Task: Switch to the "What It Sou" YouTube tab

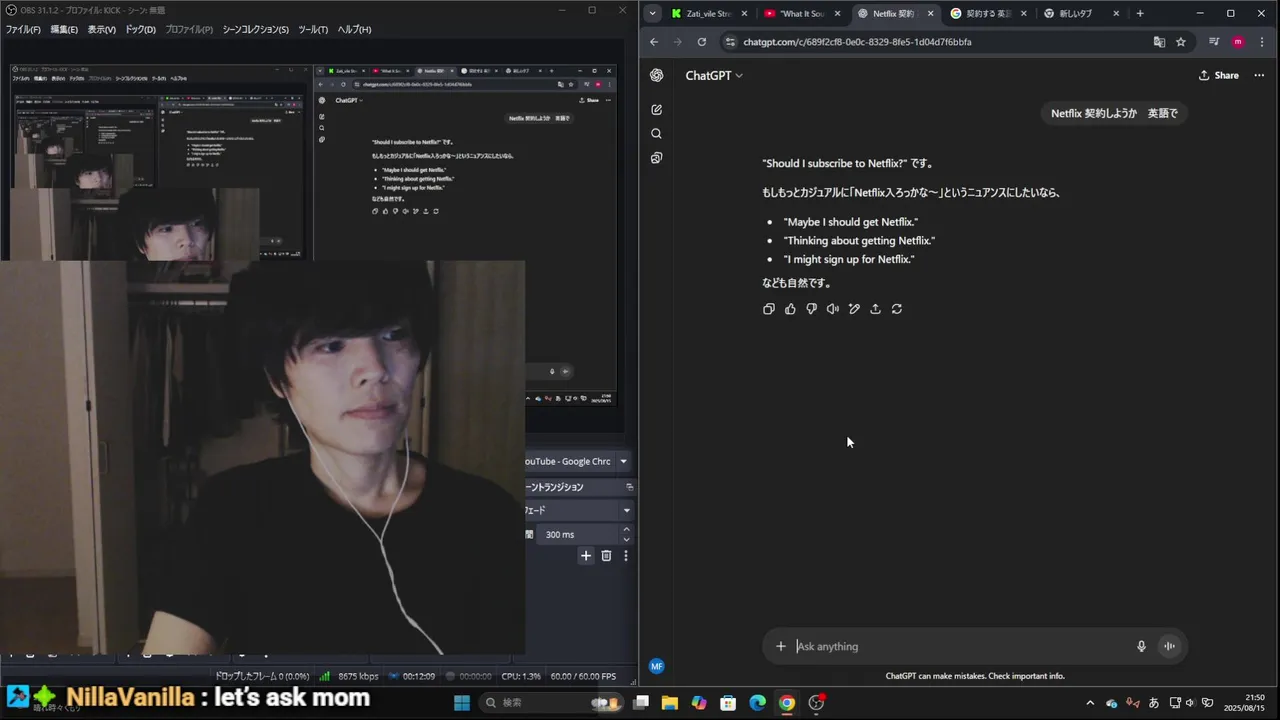Action: [x=801, y=14]
